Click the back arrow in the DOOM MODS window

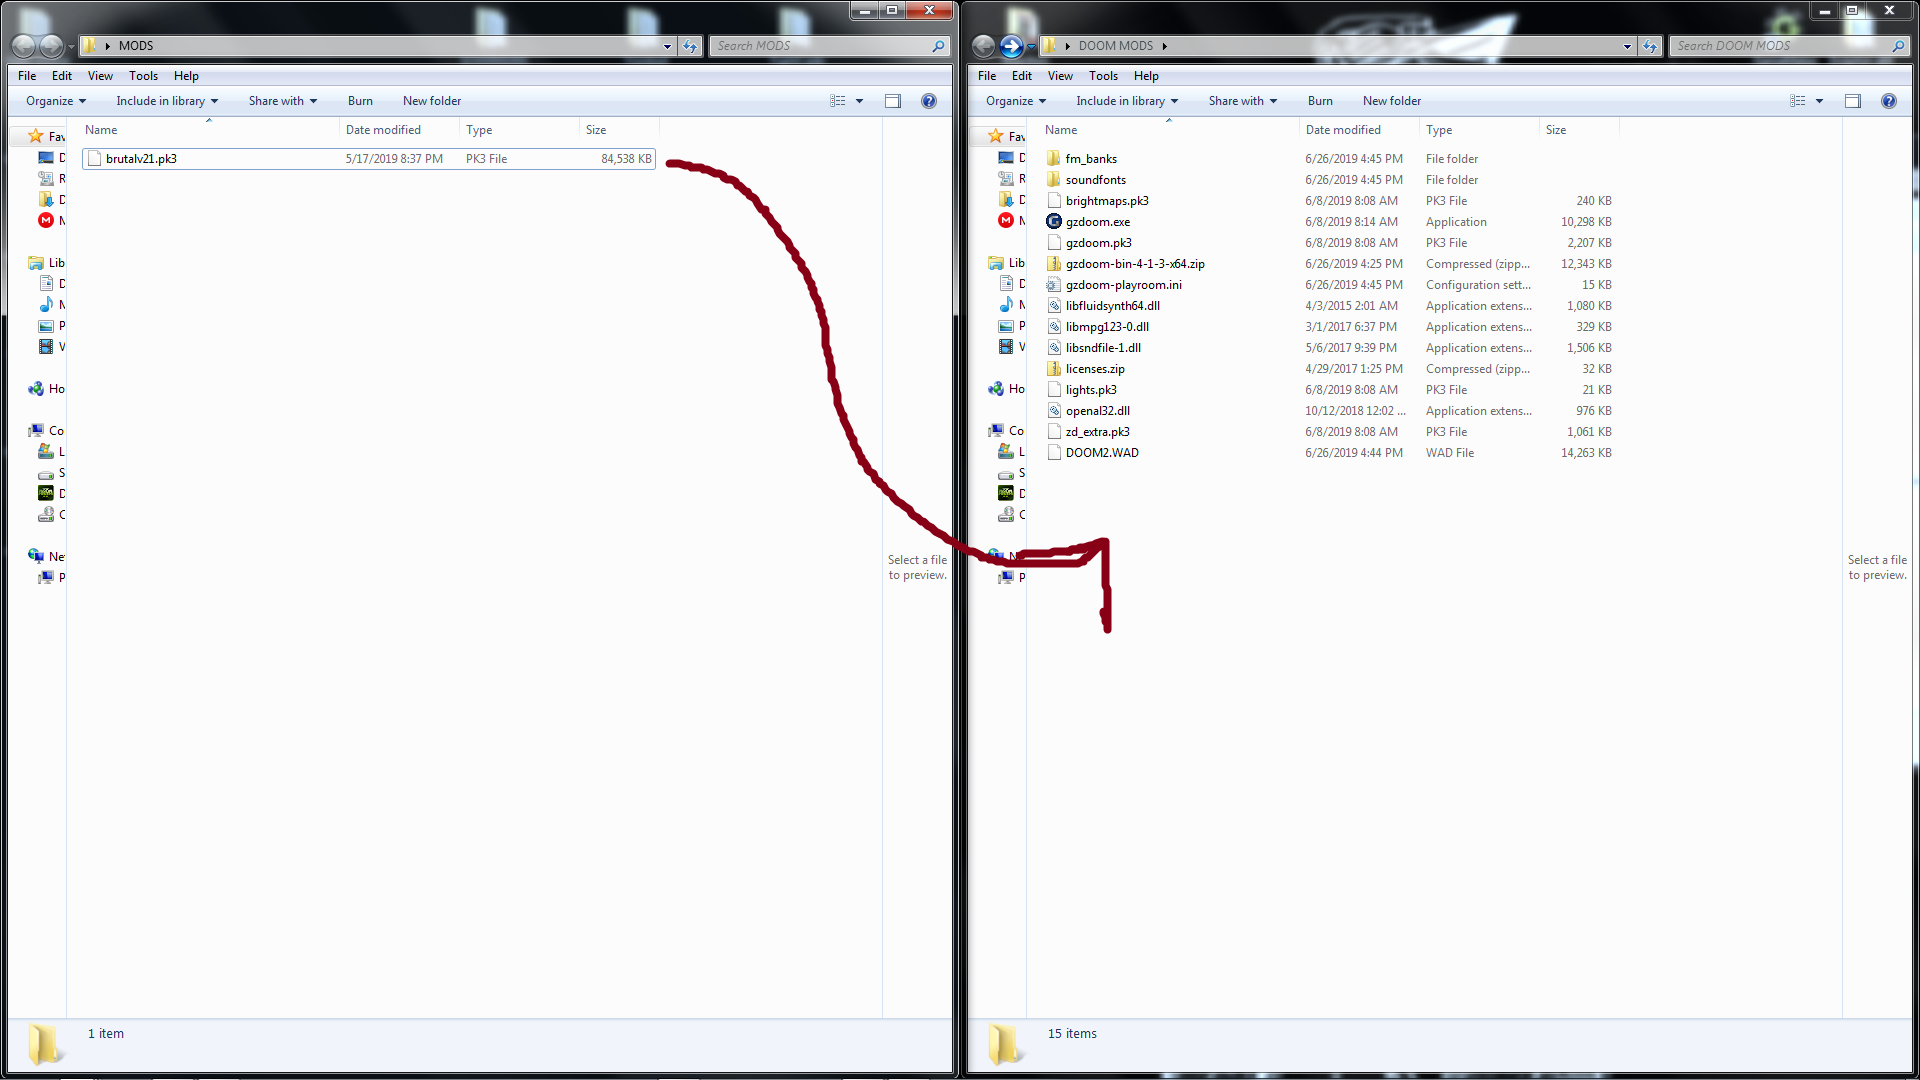pyautogui.click(x=984, y=46)
